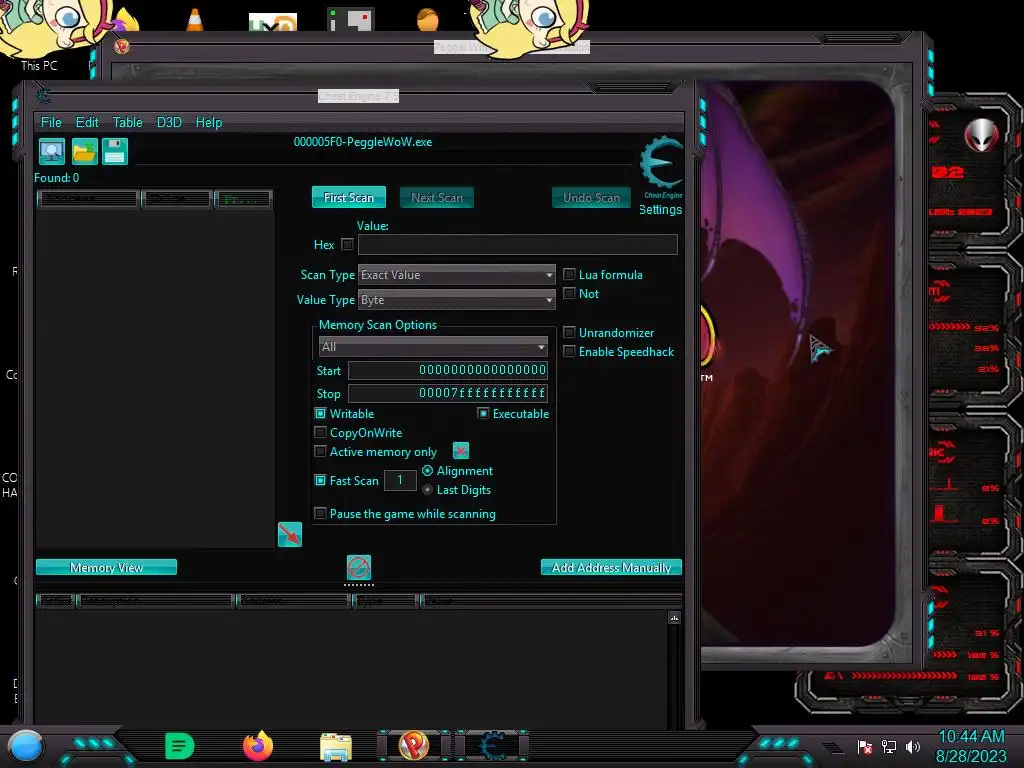1024x768 pixels.
Task: Toggle the Hex checkbox
Action: point(347,244)
